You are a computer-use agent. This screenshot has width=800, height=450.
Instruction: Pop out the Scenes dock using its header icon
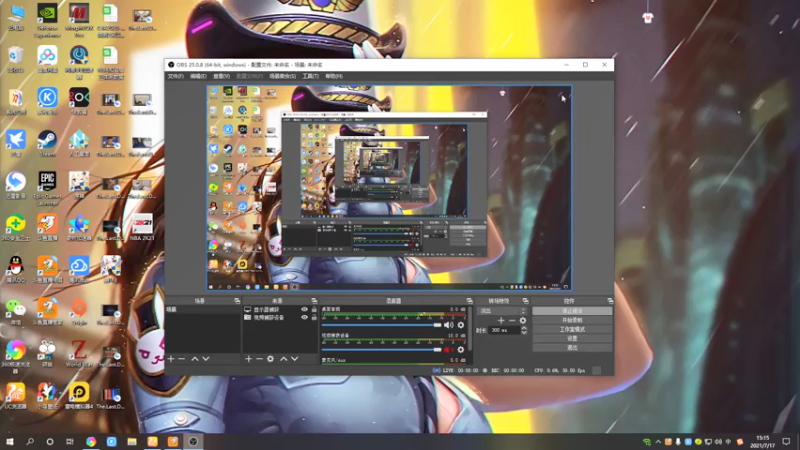pyautogui.click(x=237, y=301)
